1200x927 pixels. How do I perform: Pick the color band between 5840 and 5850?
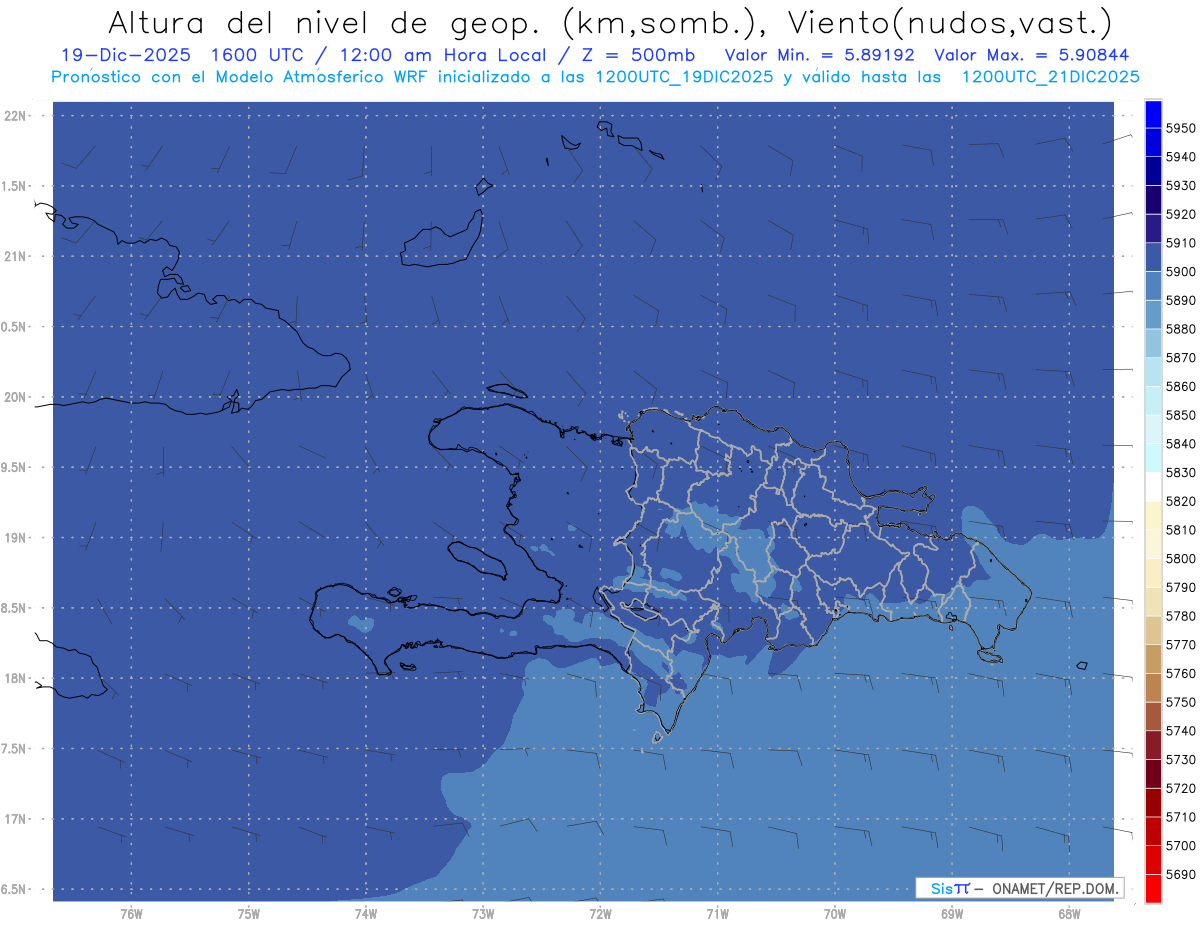(1153, 429)
